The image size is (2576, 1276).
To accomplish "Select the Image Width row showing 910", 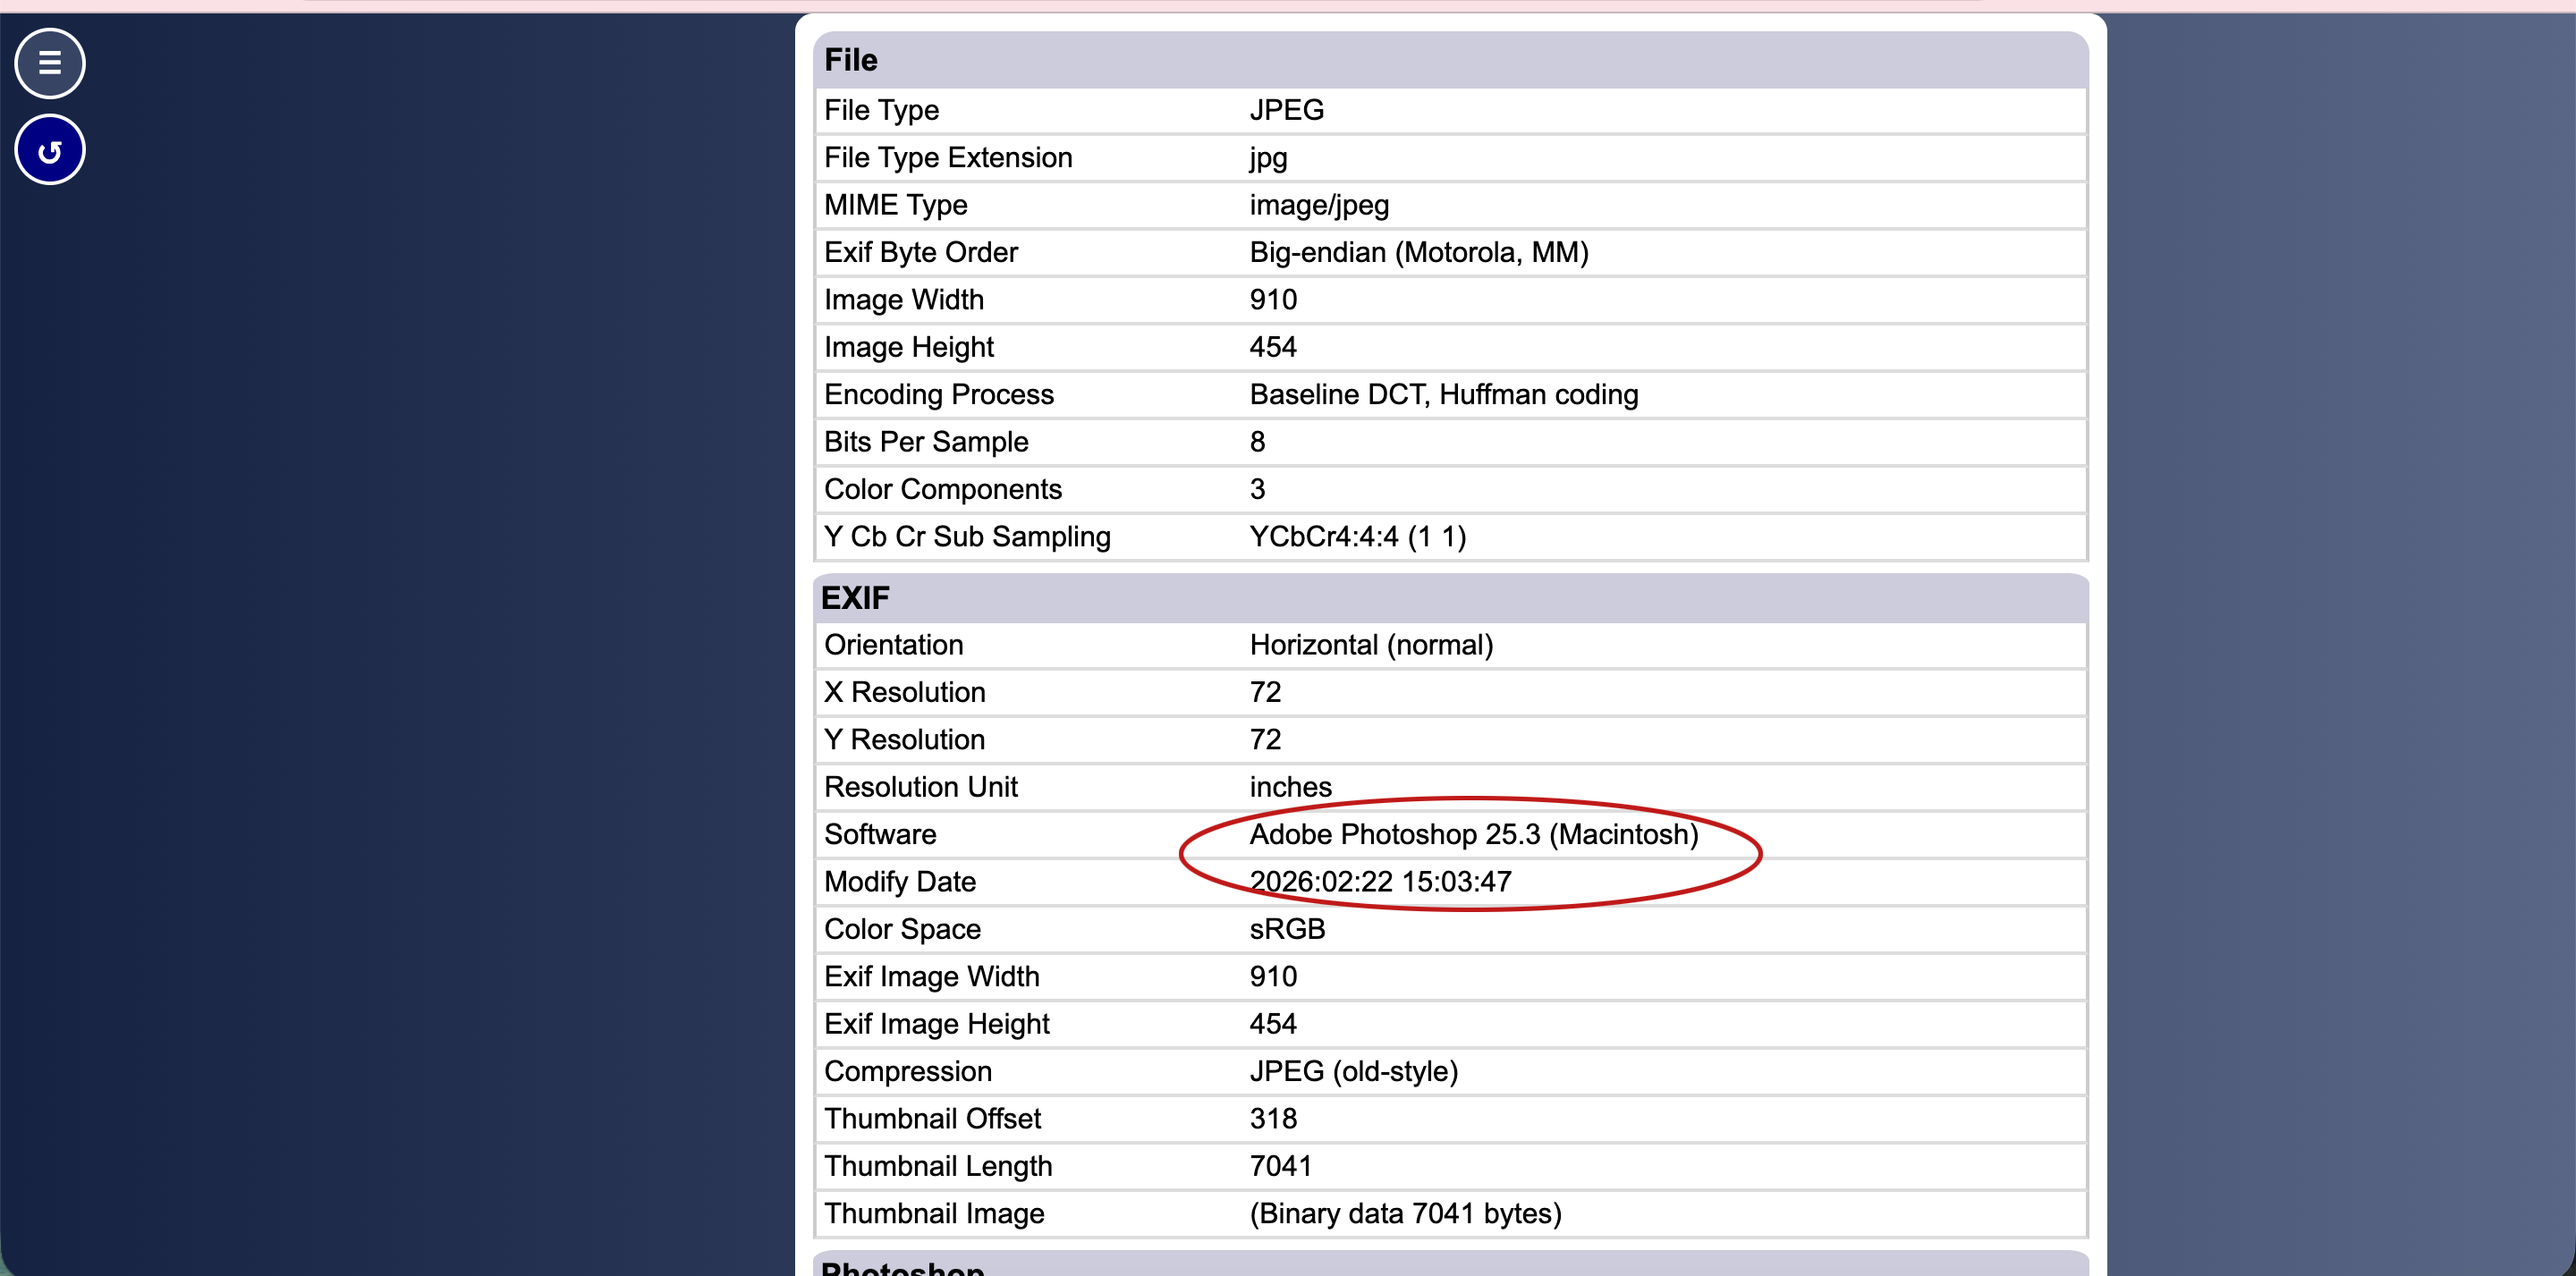I will point(1272,299).
